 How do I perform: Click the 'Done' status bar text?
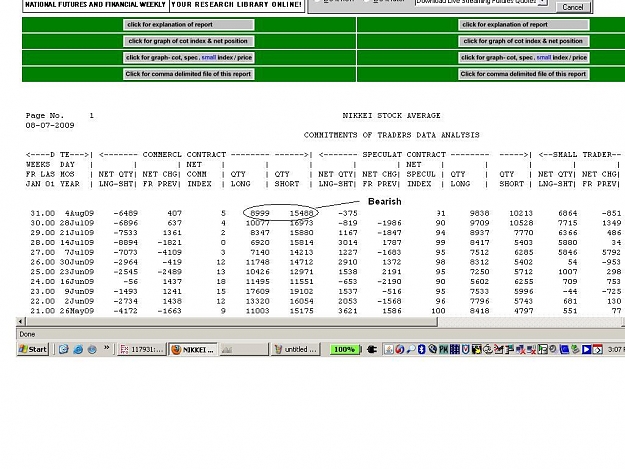27,334
